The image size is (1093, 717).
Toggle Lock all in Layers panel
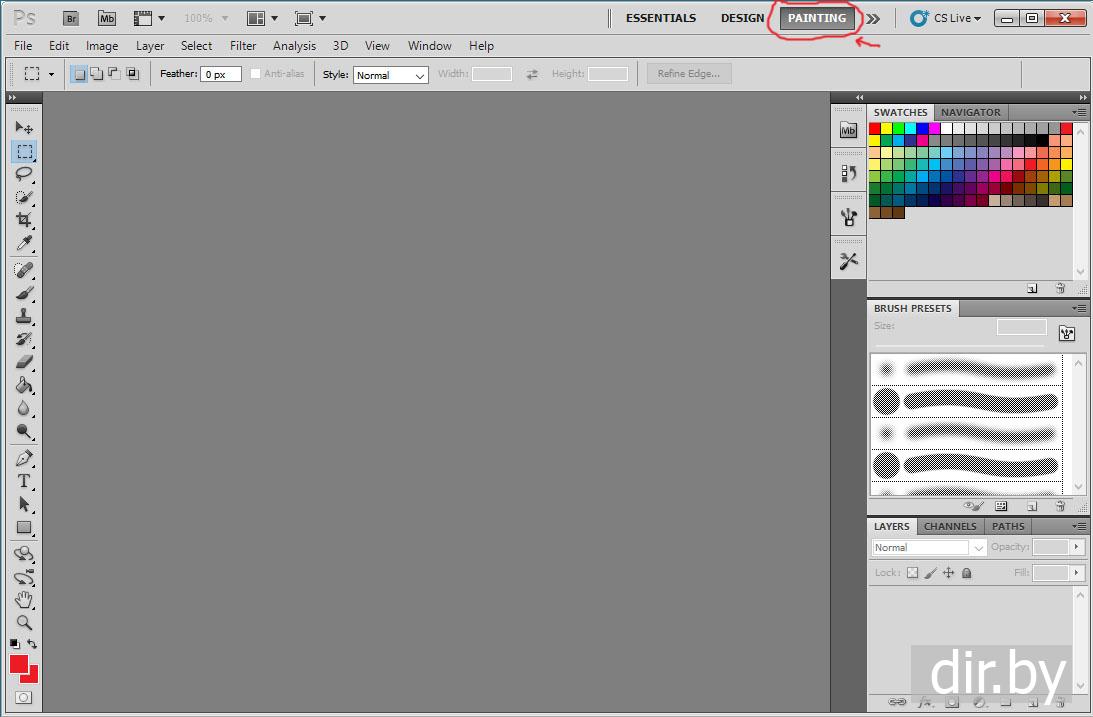(967, 573)
